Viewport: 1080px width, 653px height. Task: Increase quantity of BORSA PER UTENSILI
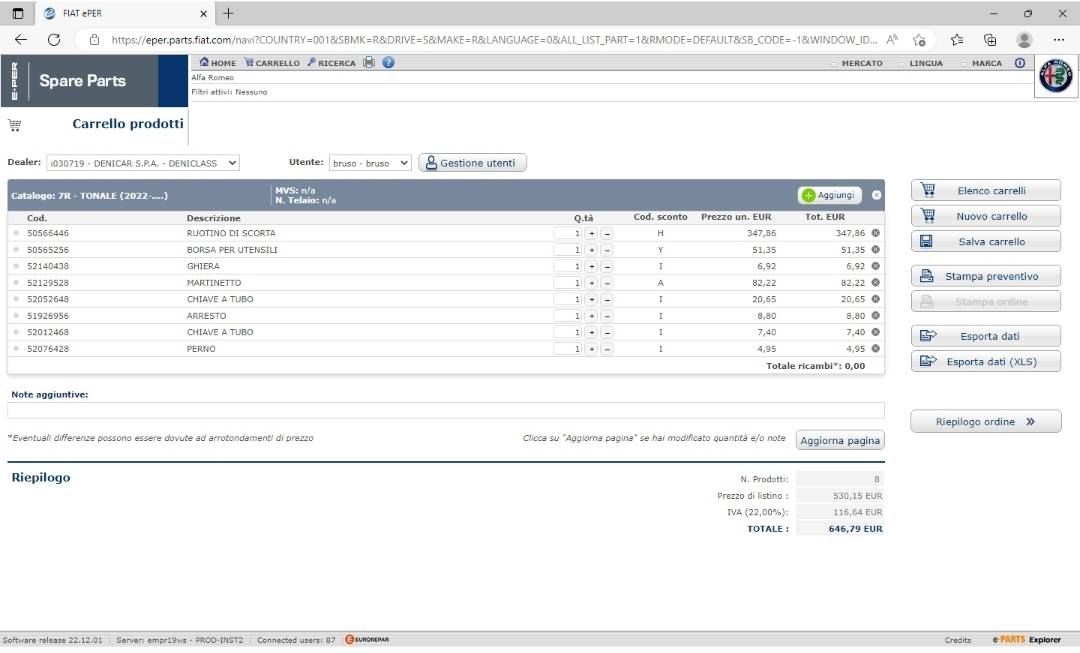[591, 250]
